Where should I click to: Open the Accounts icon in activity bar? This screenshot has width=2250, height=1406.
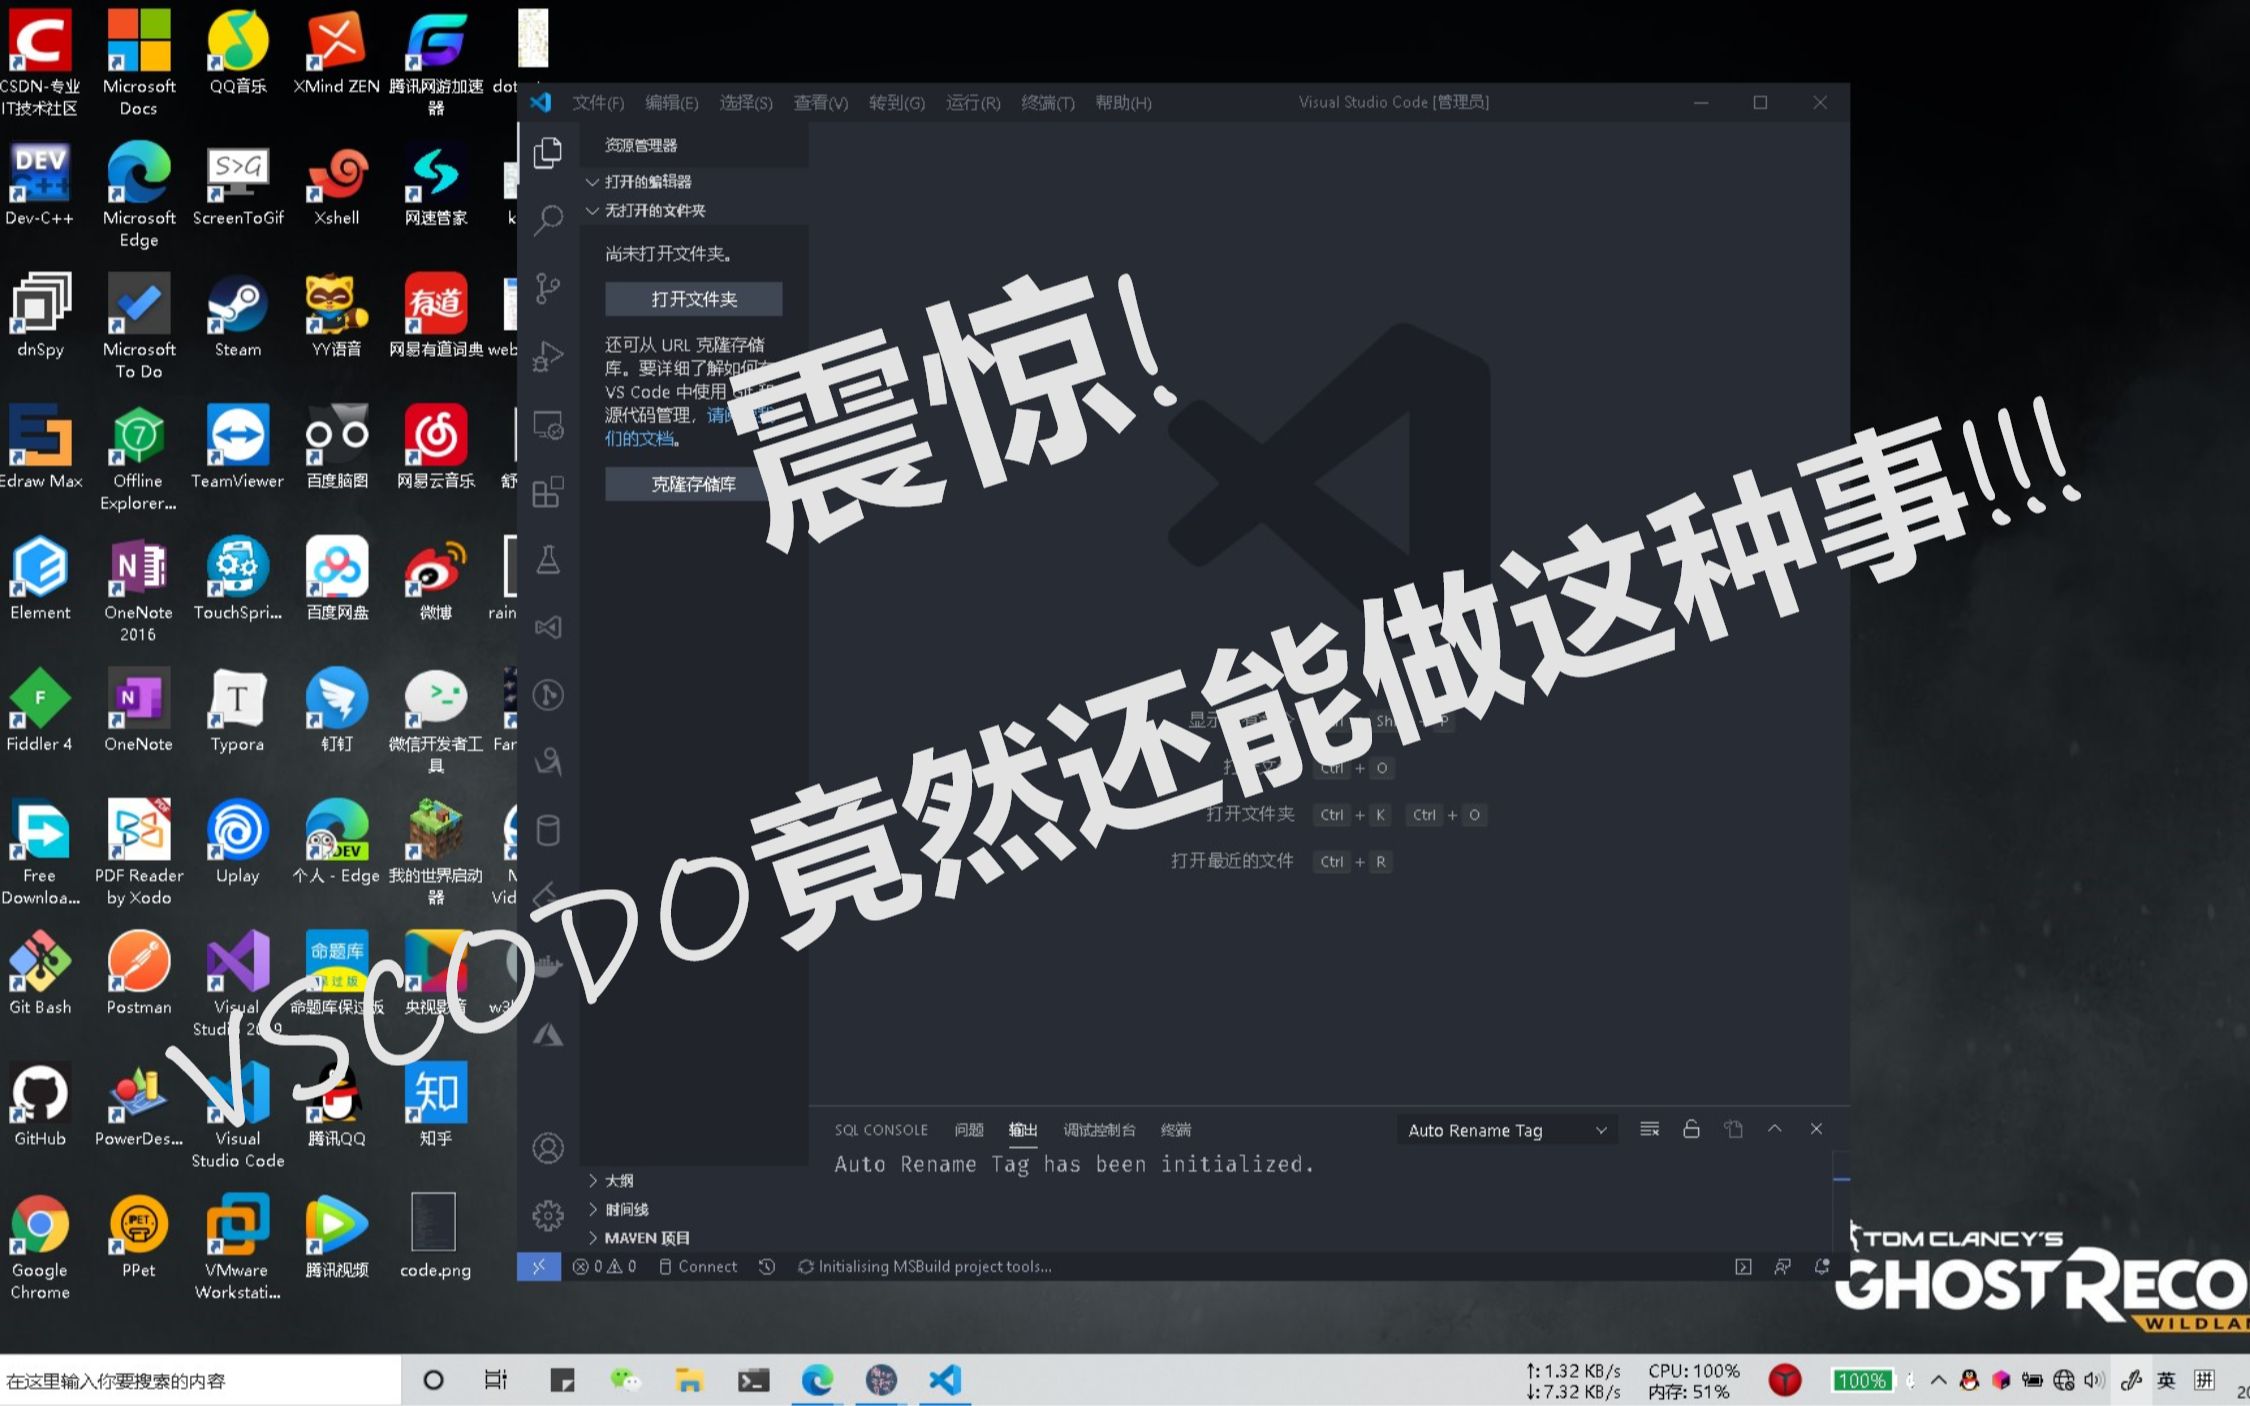coord(548,1148)
